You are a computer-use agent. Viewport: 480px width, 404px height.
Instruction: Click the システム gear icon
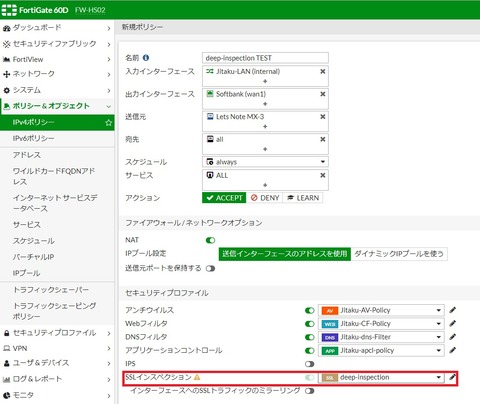(6, 90)
